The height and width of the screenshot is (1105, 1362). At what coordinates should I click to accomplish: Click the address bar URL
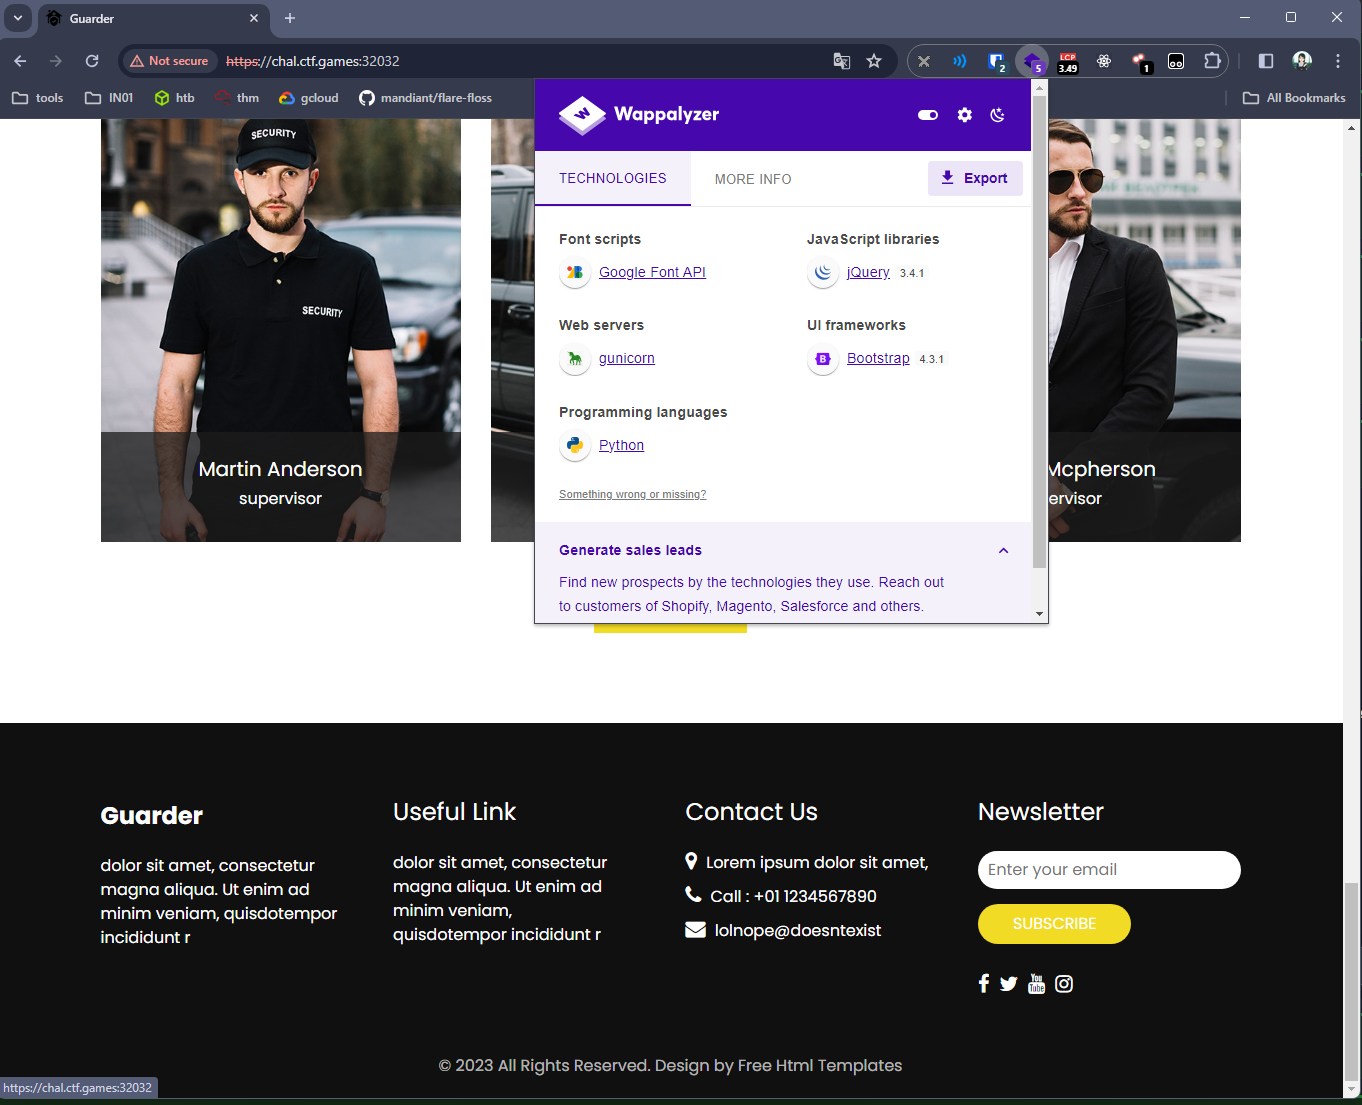click(313, 61)
